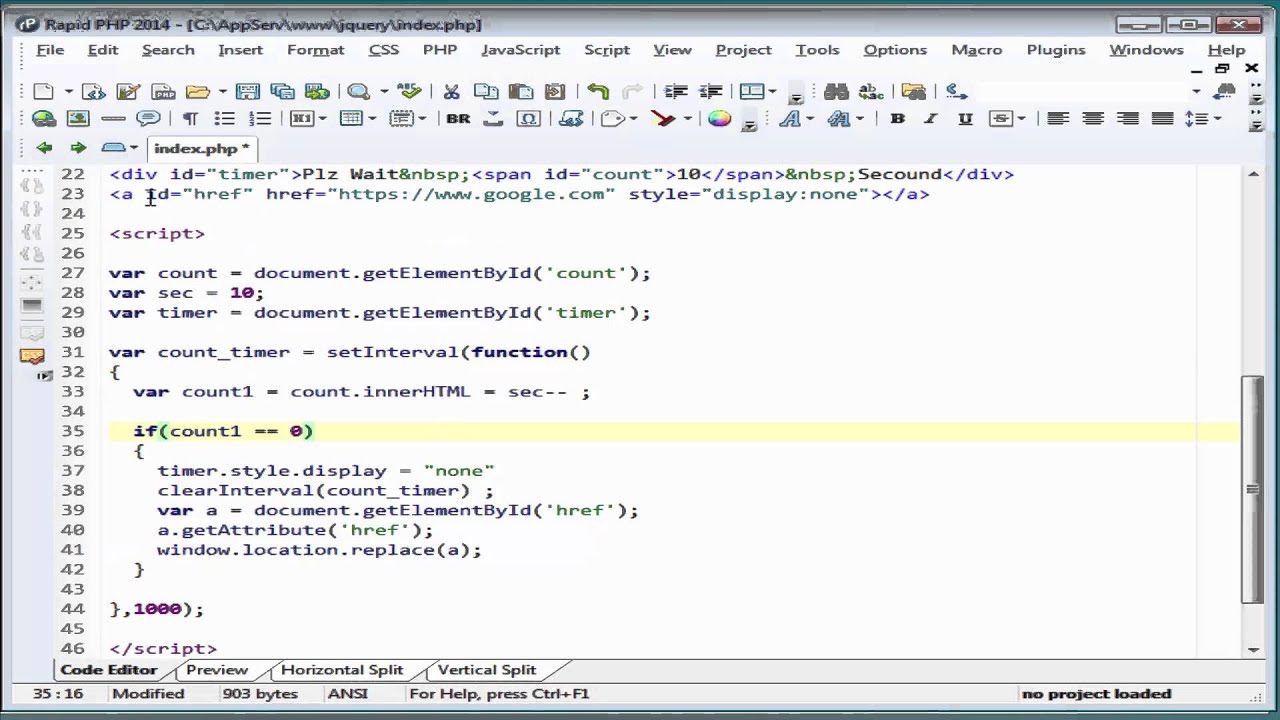Click "903 bytes" in status bar
Screen dimensions: 1280x720
click(260, 694)
